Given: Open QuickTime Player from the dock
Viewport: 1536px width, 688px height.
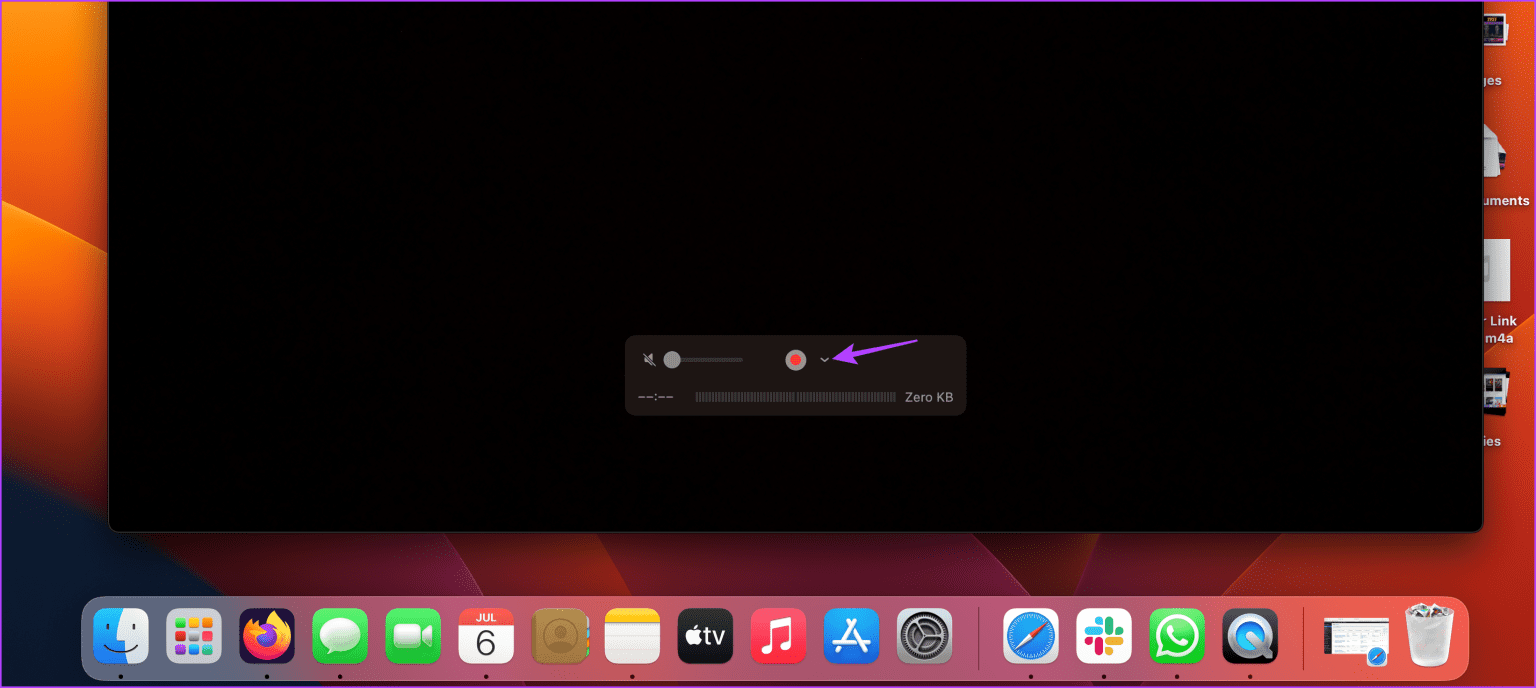Looking at the screenshot, I should click(x=1250, y=636).
